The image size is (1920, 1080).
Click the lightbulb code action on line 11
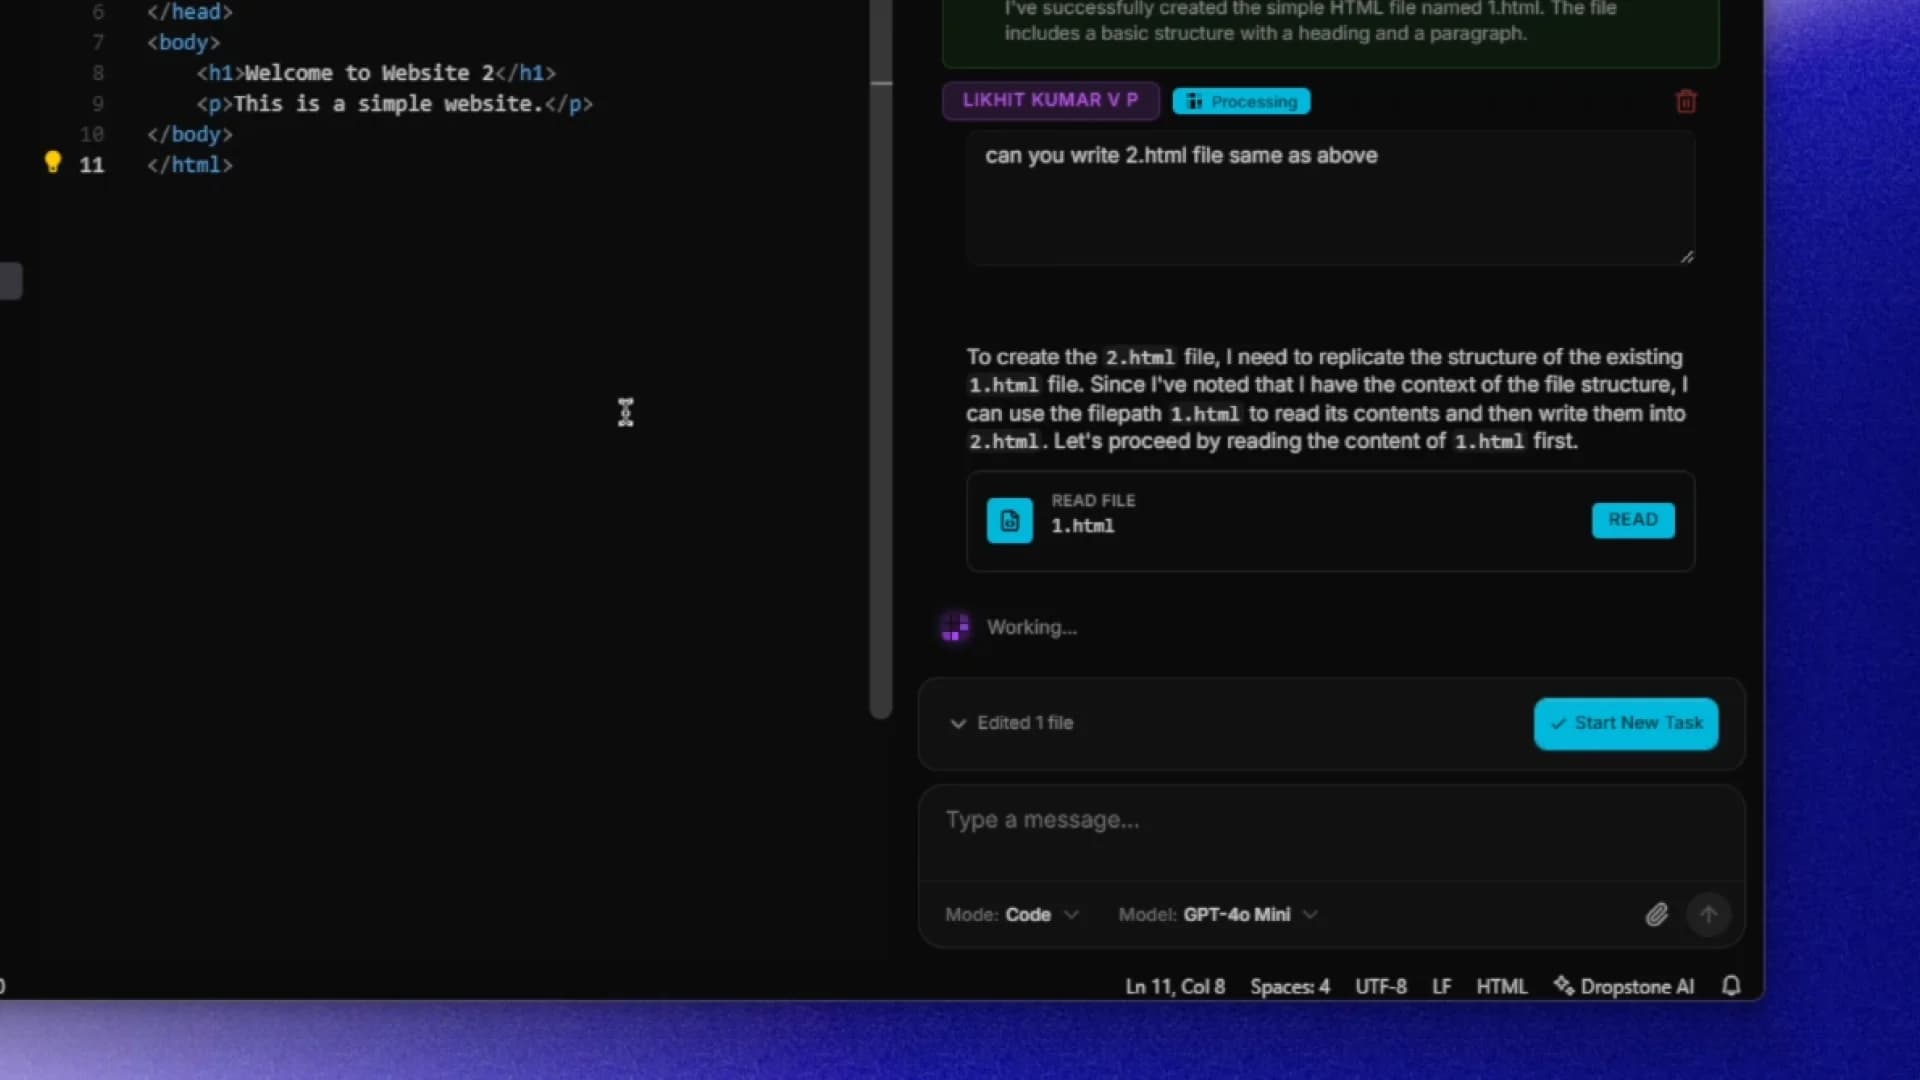(x=53, y=161)
